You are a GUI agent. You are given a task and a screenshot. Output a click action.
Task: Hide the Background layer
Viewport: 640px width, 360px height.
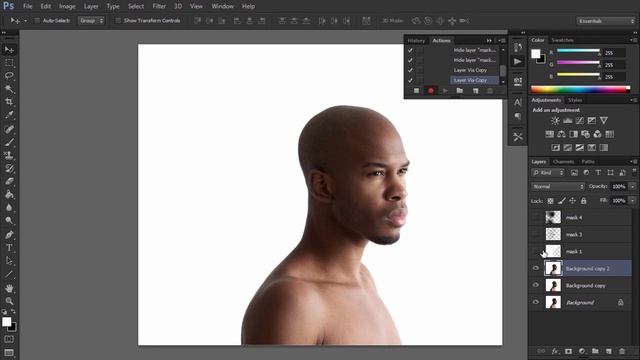coord(536,302)
